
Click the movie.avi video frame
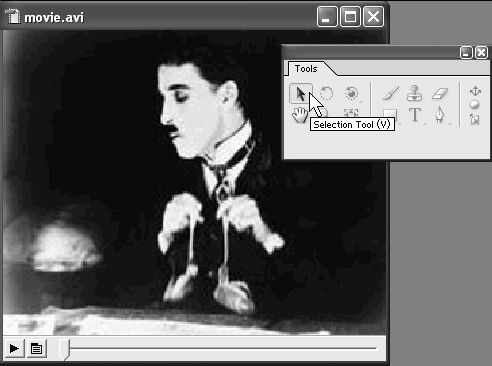point(195,183)
